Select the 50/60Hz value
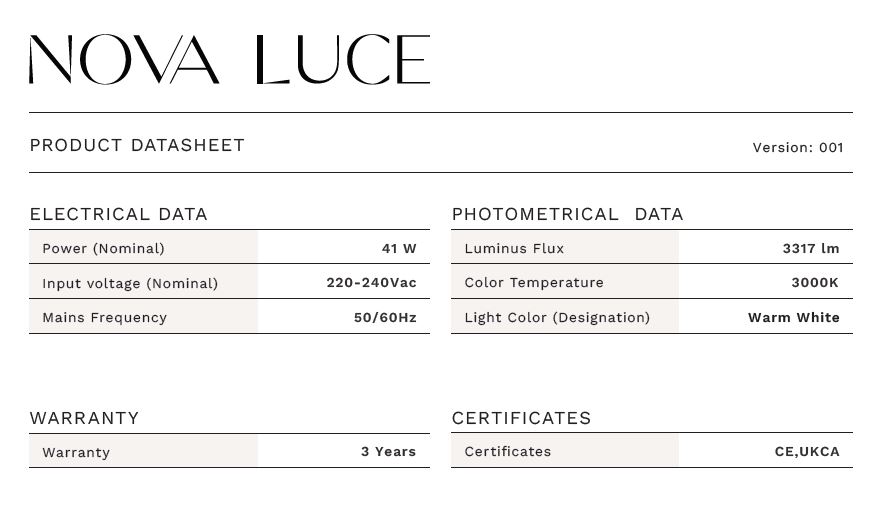Viewport: 869px width, 506px height. (x=385, y=318)
